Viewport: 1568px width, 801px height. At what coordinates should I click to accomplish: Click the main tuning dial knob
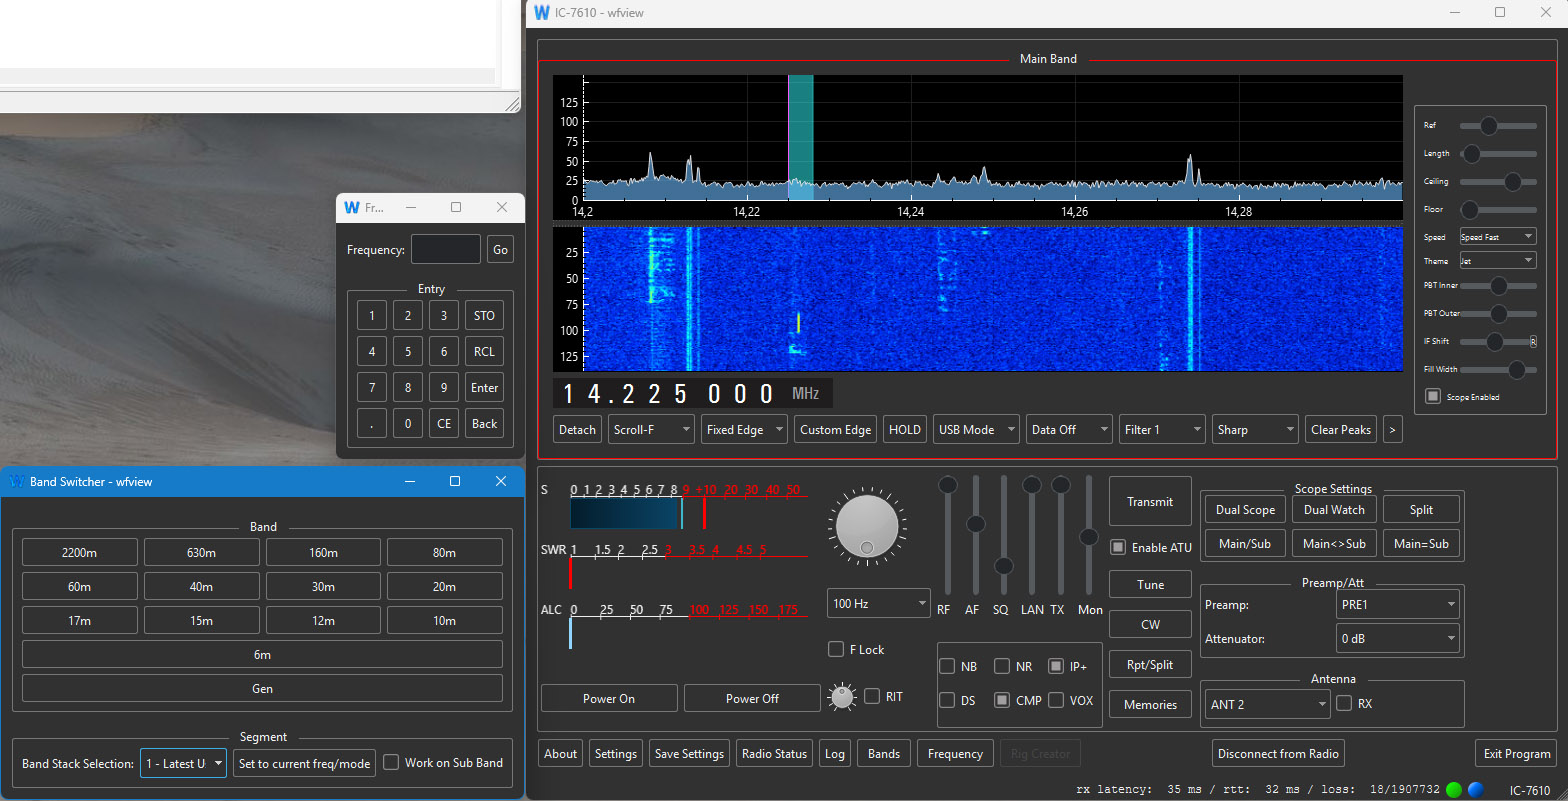click(866, 524)
